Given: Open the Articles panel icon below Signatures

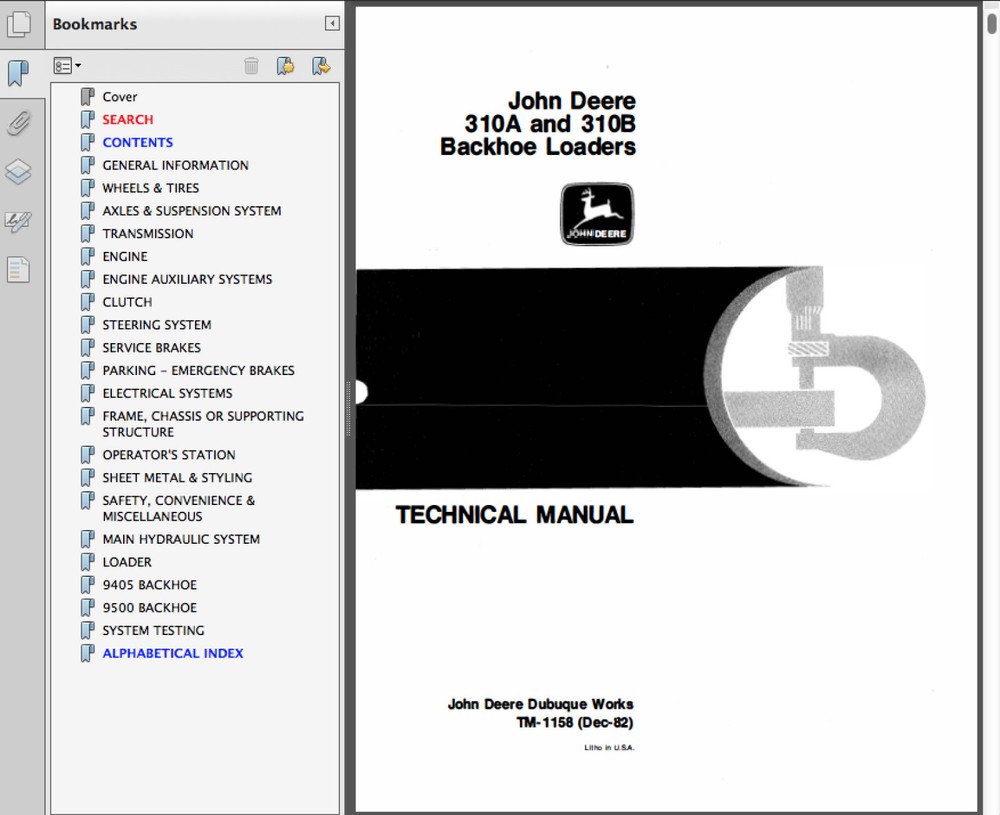Looking at the screenshot, I should [x=18, y=270].
